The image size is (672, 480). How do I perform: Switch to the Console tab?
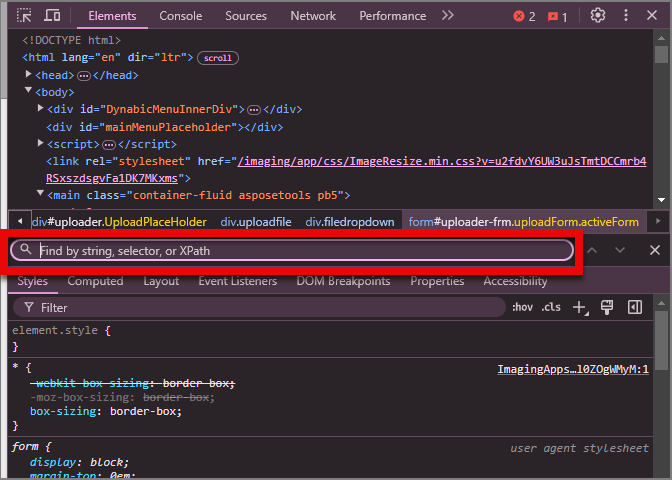(181, 16)
